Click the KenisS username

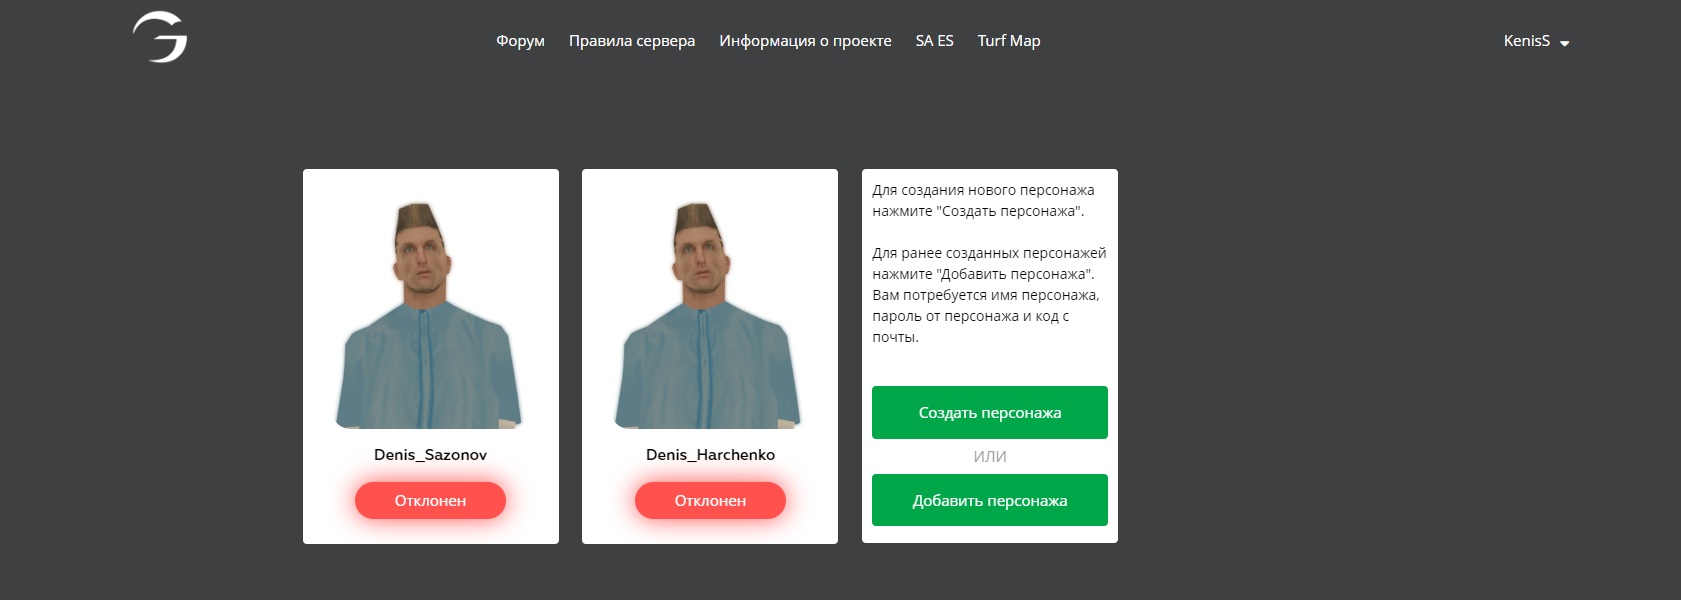[1526, 41]
